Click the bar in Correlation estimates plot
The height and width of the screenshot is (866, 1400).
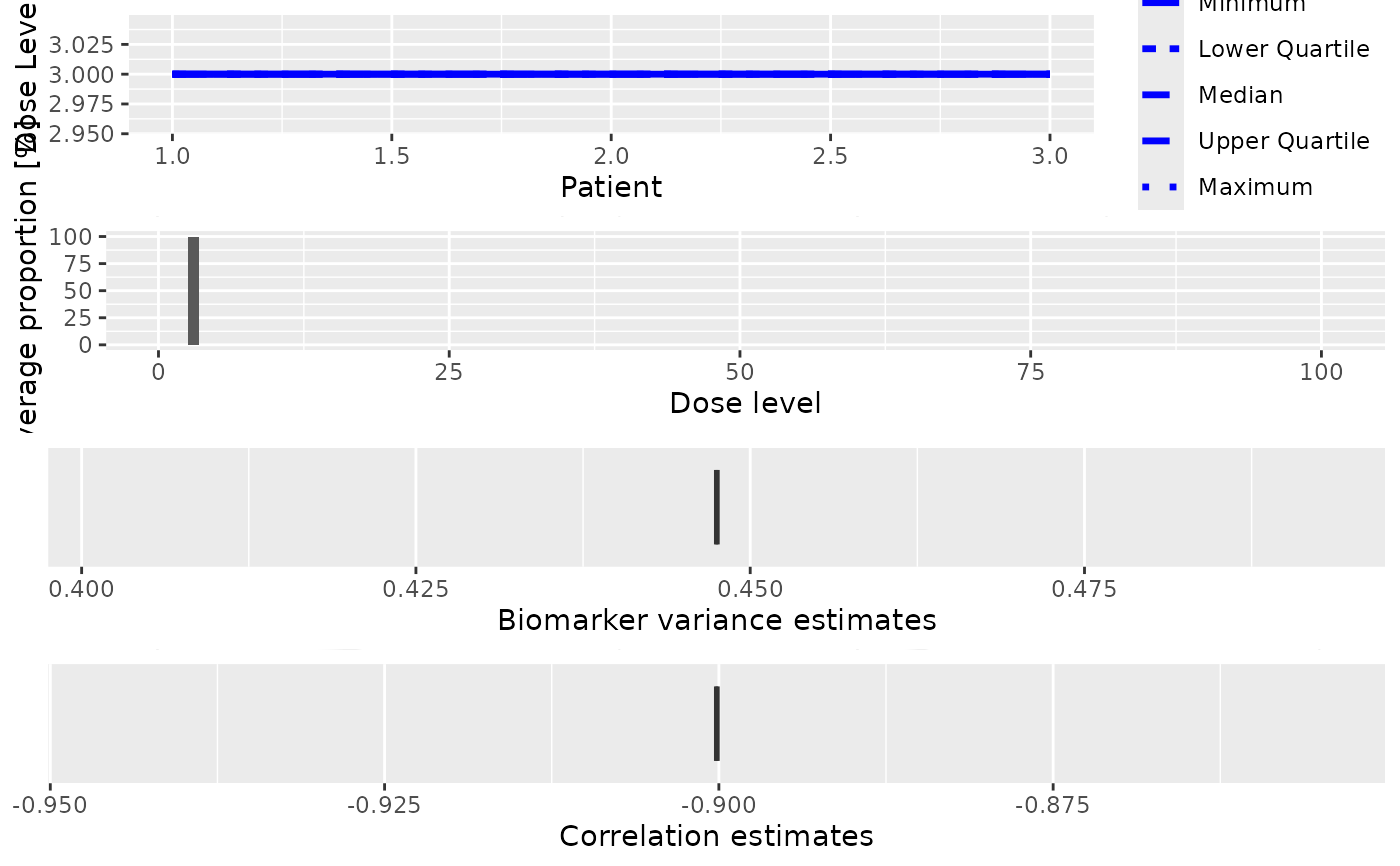coord(717,723)
